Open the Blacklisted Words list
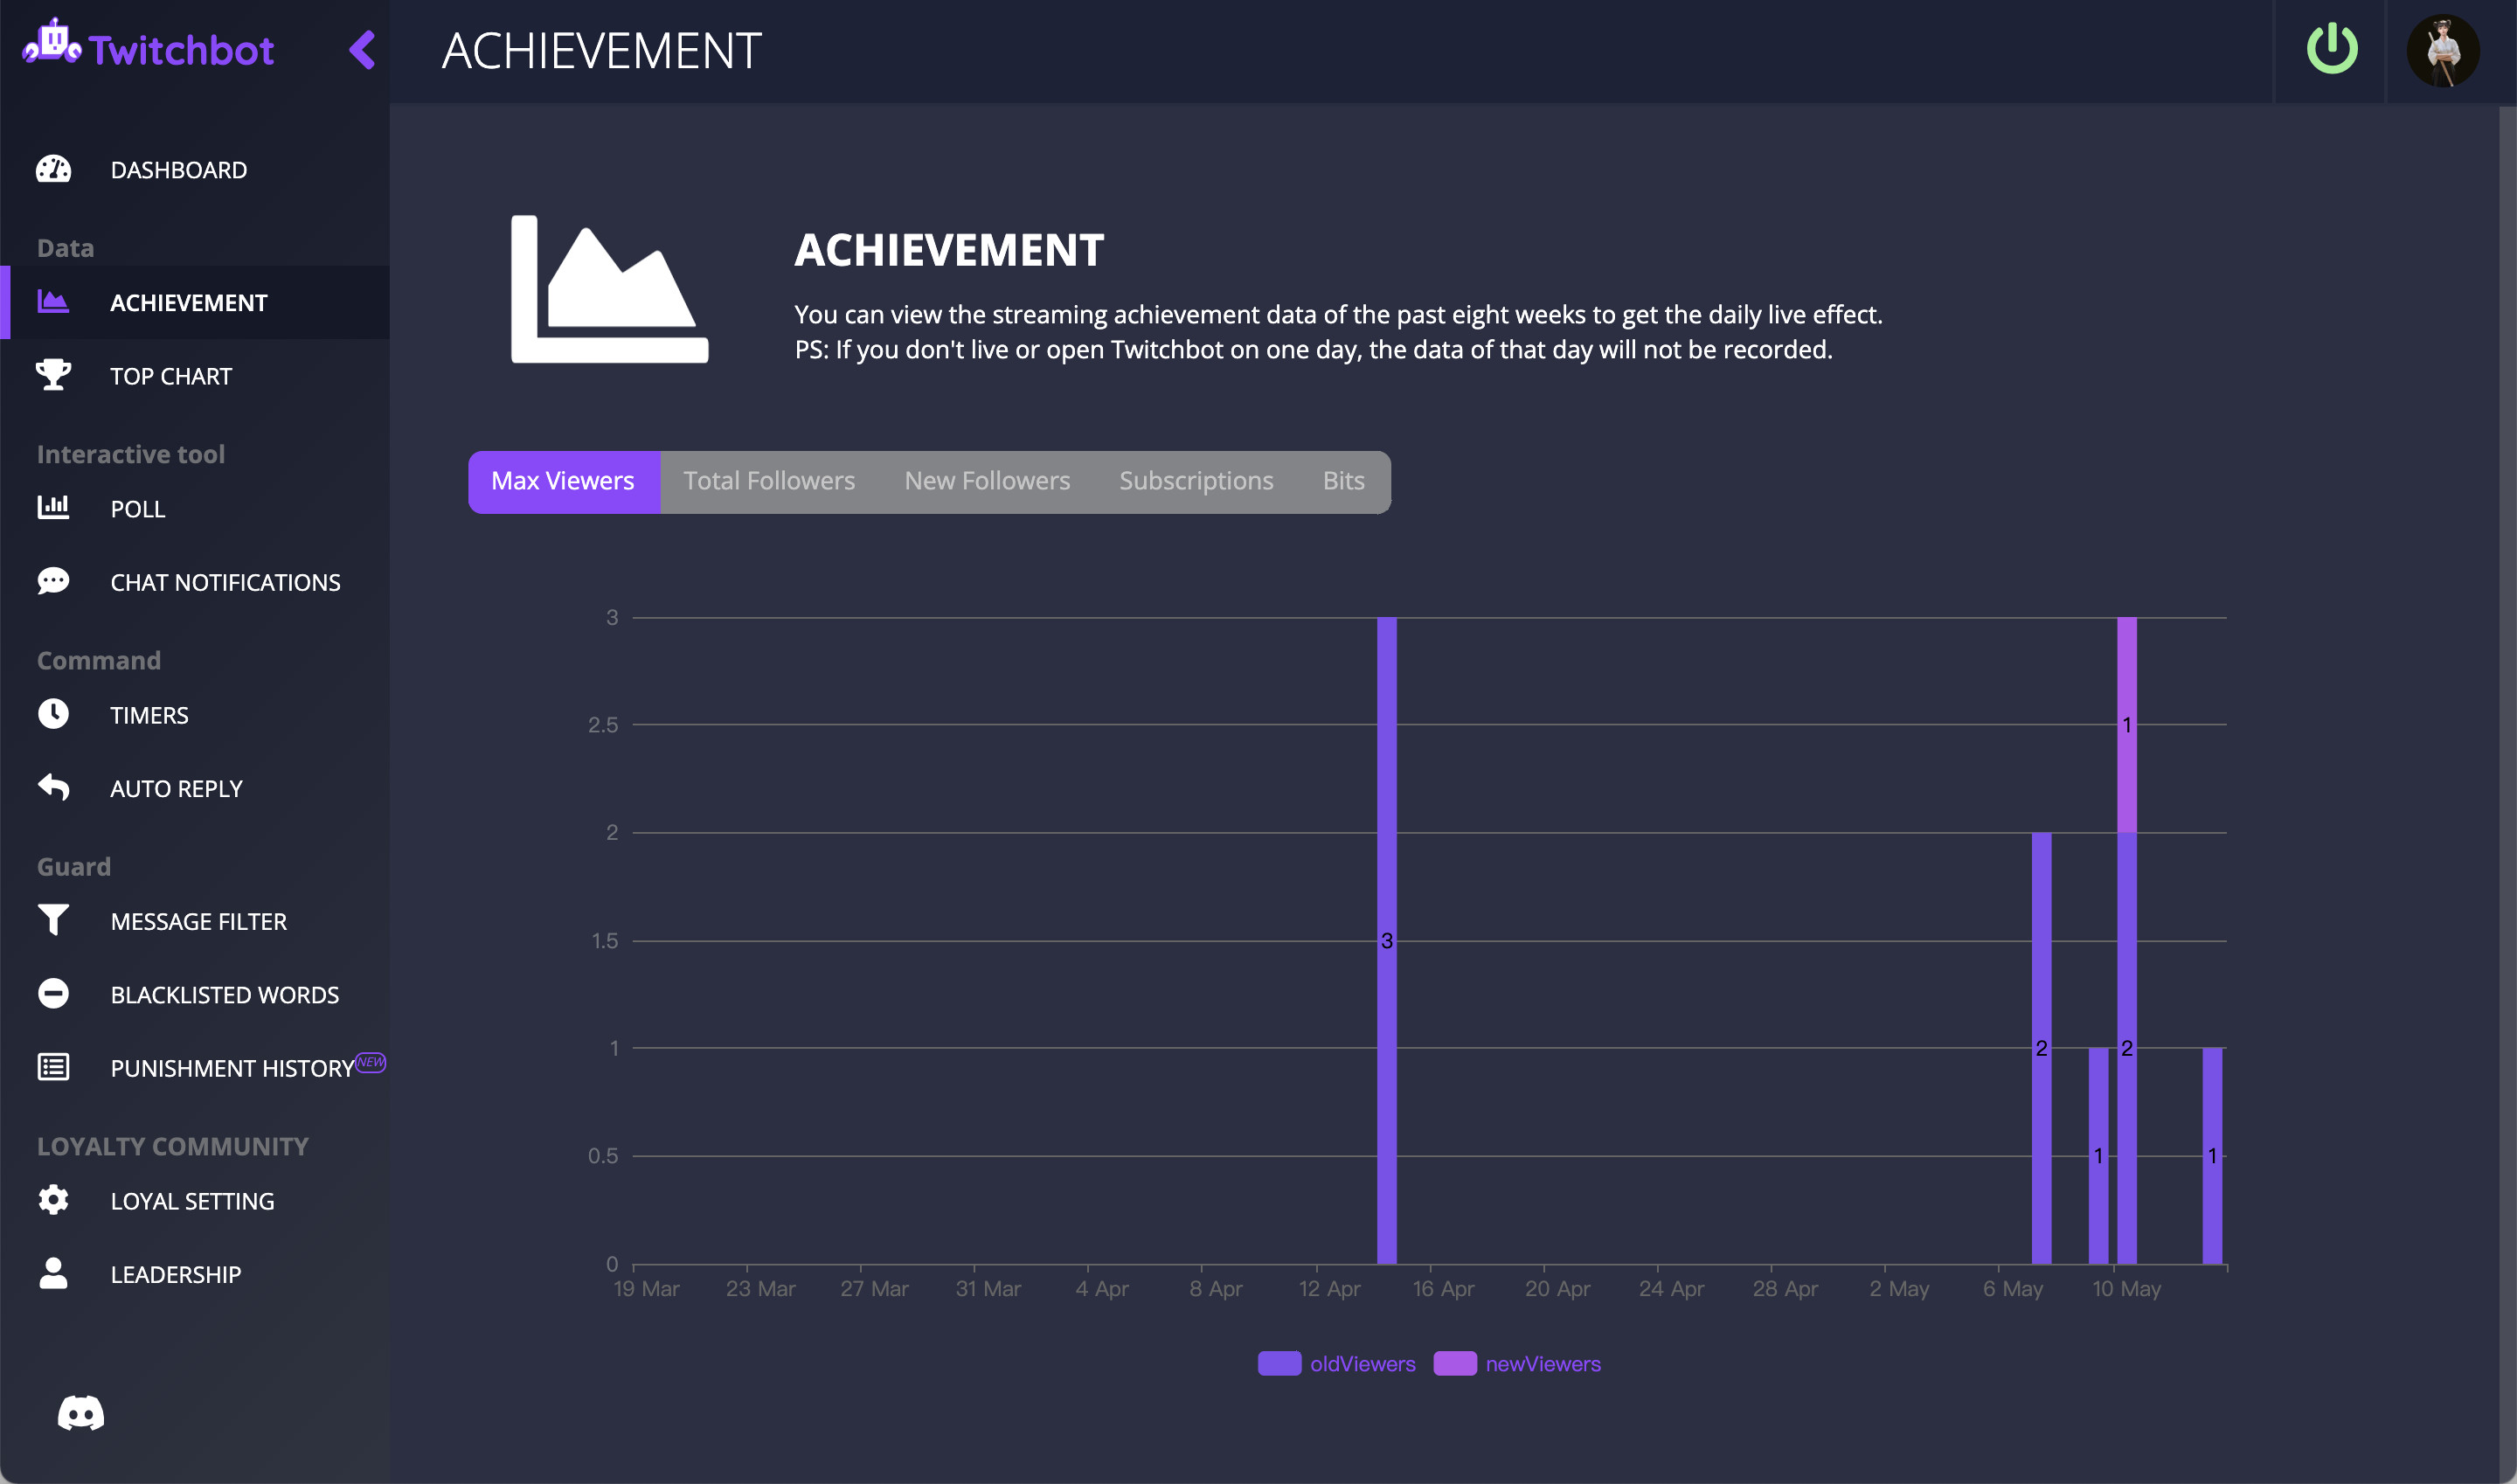The width and height of the screenshot is (2517, 1484). pos(224,994)
